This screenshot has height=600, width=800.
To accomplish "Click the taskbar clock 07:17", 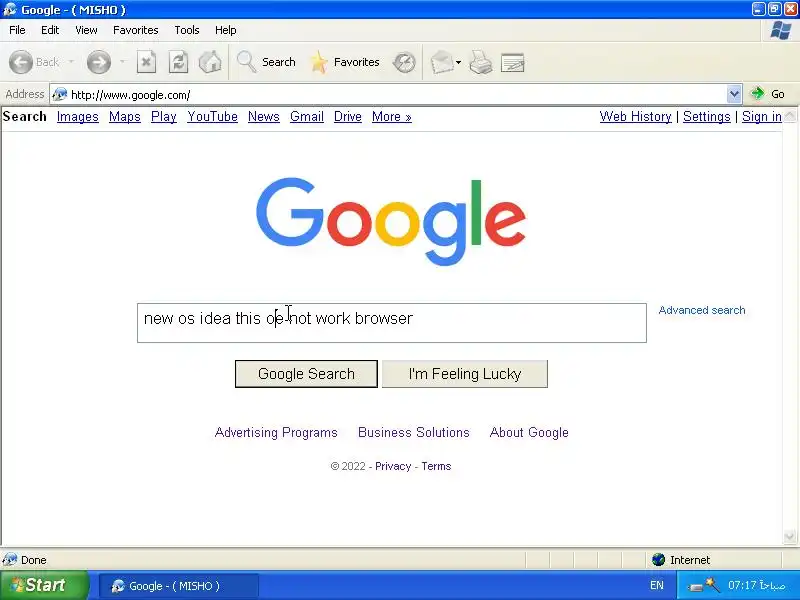I will [757, 585].
